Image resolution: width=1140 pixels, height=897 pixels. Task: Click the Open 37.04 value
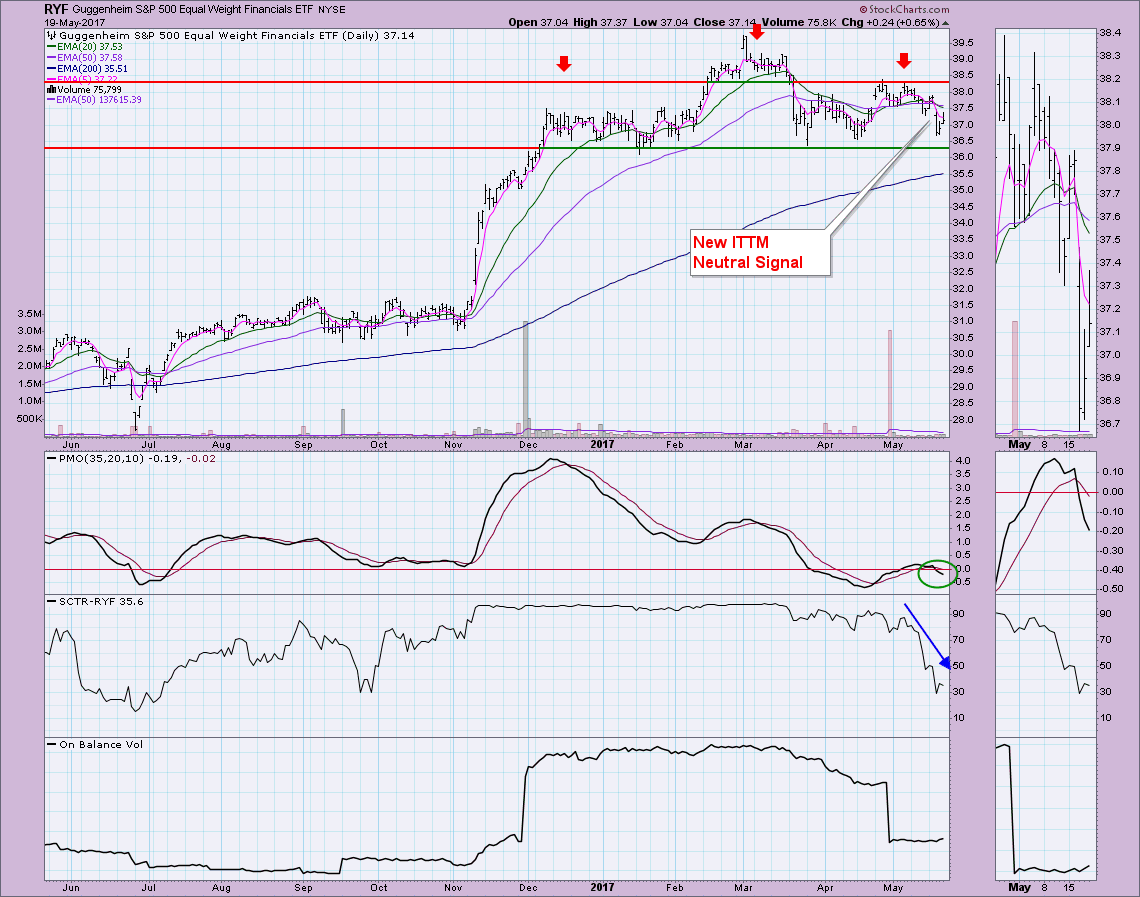538,23
